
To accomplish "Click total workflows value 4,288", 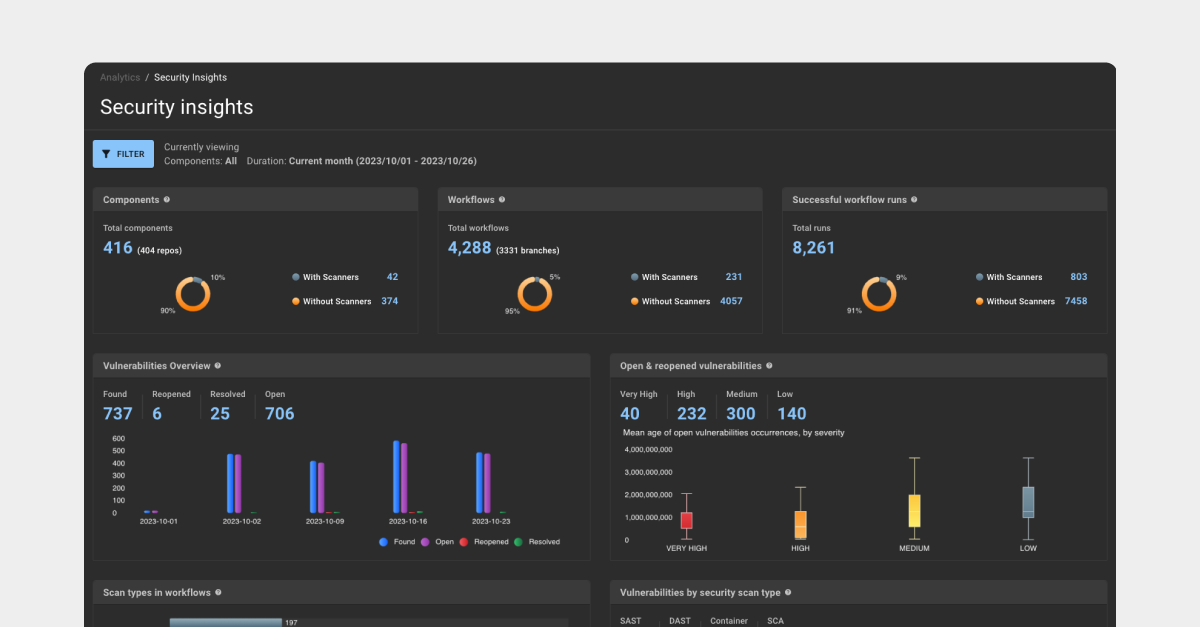I will point(469,247).
